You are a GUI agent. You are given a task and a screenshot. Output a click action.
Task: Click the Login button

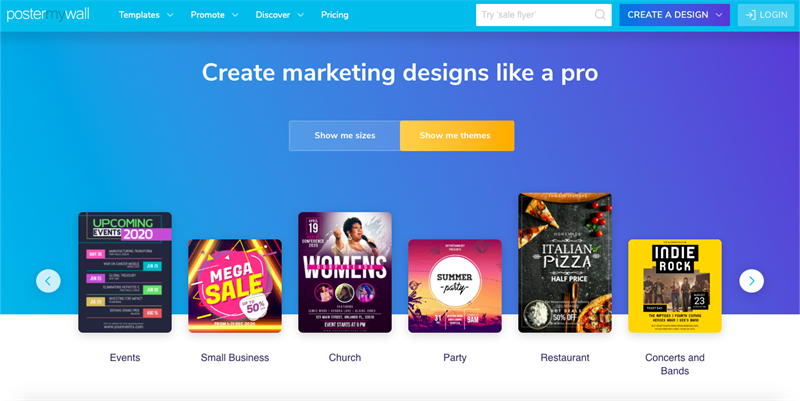(x=766, y=15)
